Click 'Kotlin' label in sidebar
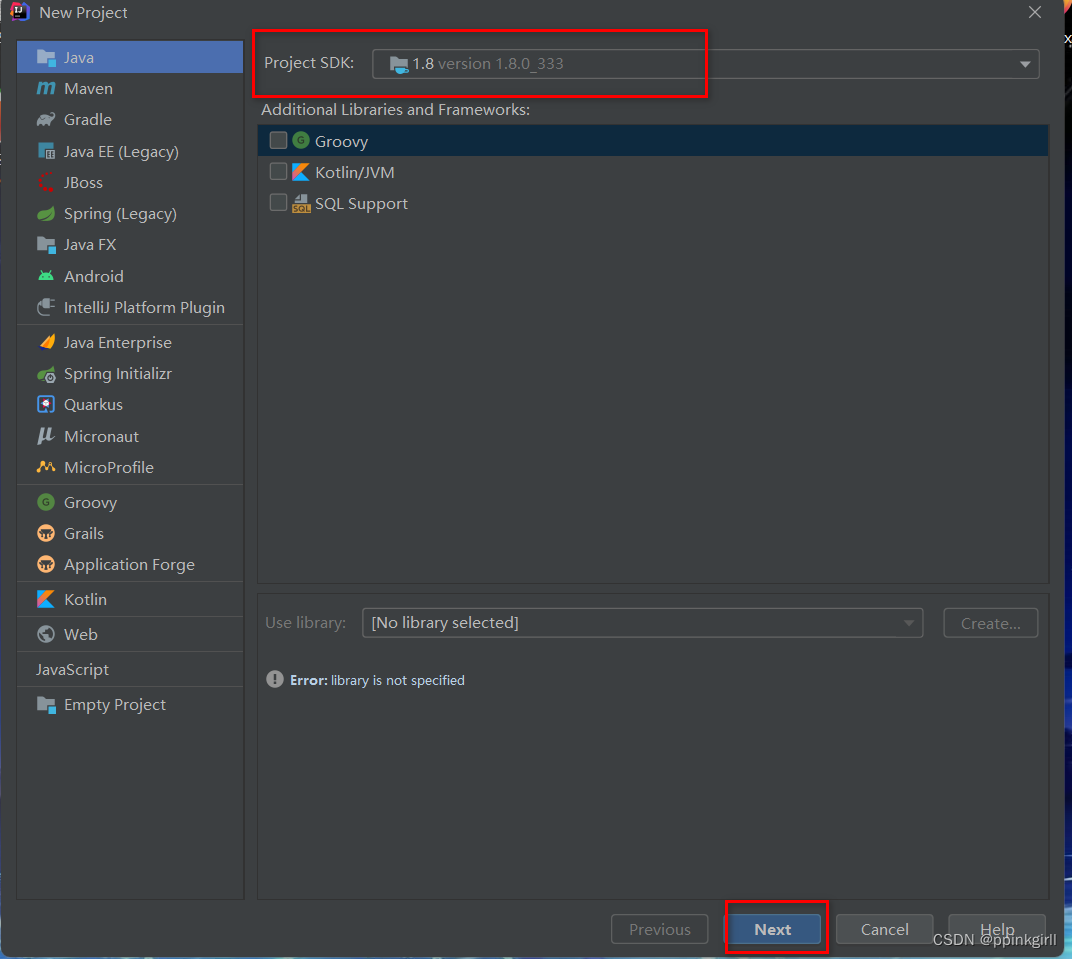 pyautogui.click(x=85, y=599)
